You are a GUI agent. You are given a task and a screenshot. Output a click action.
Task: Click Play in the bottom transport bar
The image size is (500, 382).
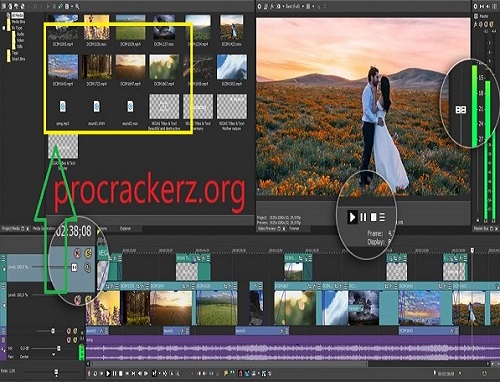(x=108, y=374)
